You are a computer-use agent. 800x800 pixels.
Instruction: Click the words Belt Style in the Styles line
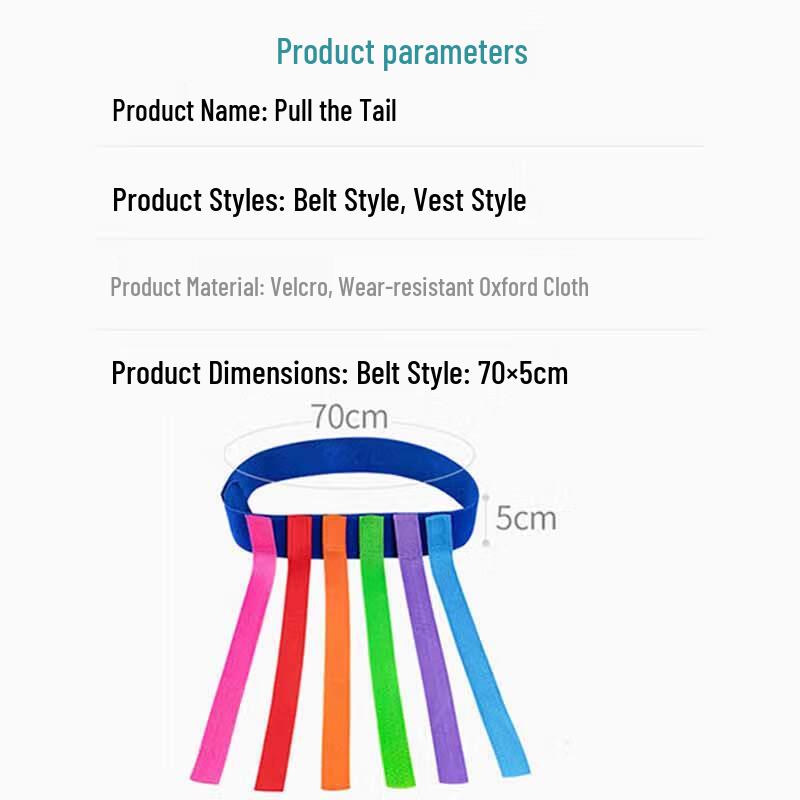coord(346,200)
